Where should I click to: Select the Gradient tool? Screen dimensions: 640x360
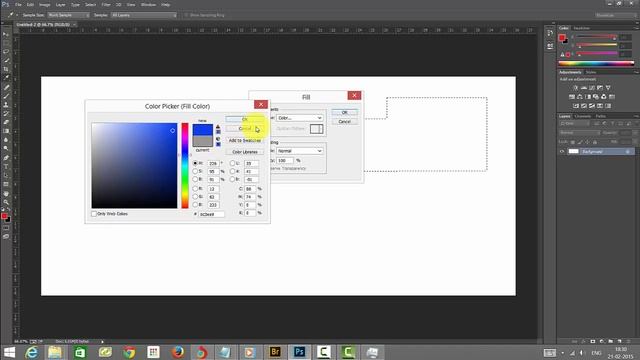point(6,131)
